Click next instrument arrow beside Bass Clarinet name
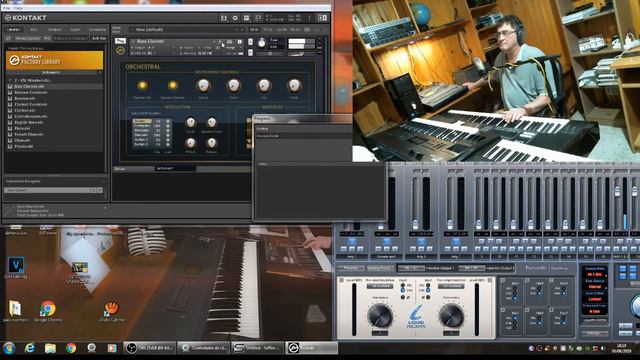The height and width of the screenshot is (360, 640). (219, 42)
